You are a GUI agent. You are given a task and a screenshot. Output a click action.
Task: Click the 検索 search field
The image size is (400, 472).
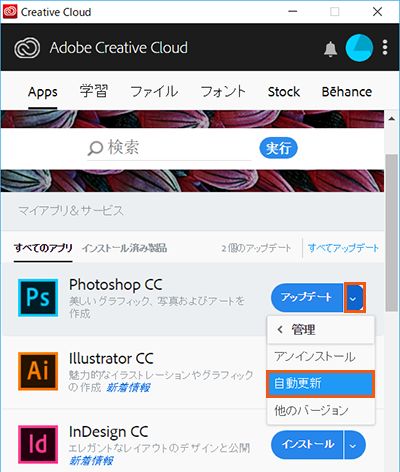[x=169, y=148]
